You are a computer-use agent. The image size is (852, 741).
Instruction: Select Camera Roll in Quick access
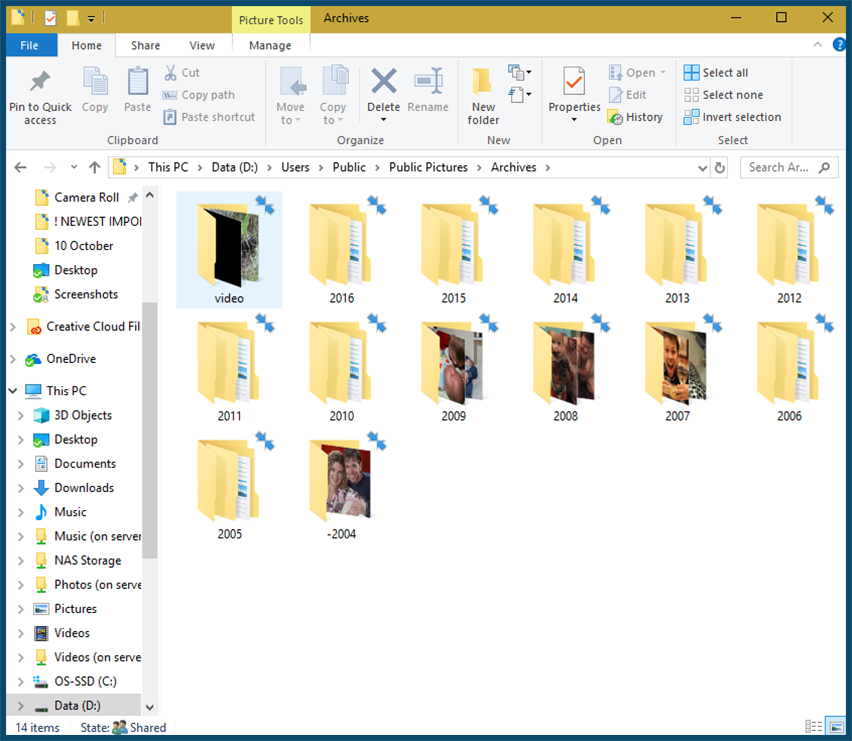coord(86,197)
